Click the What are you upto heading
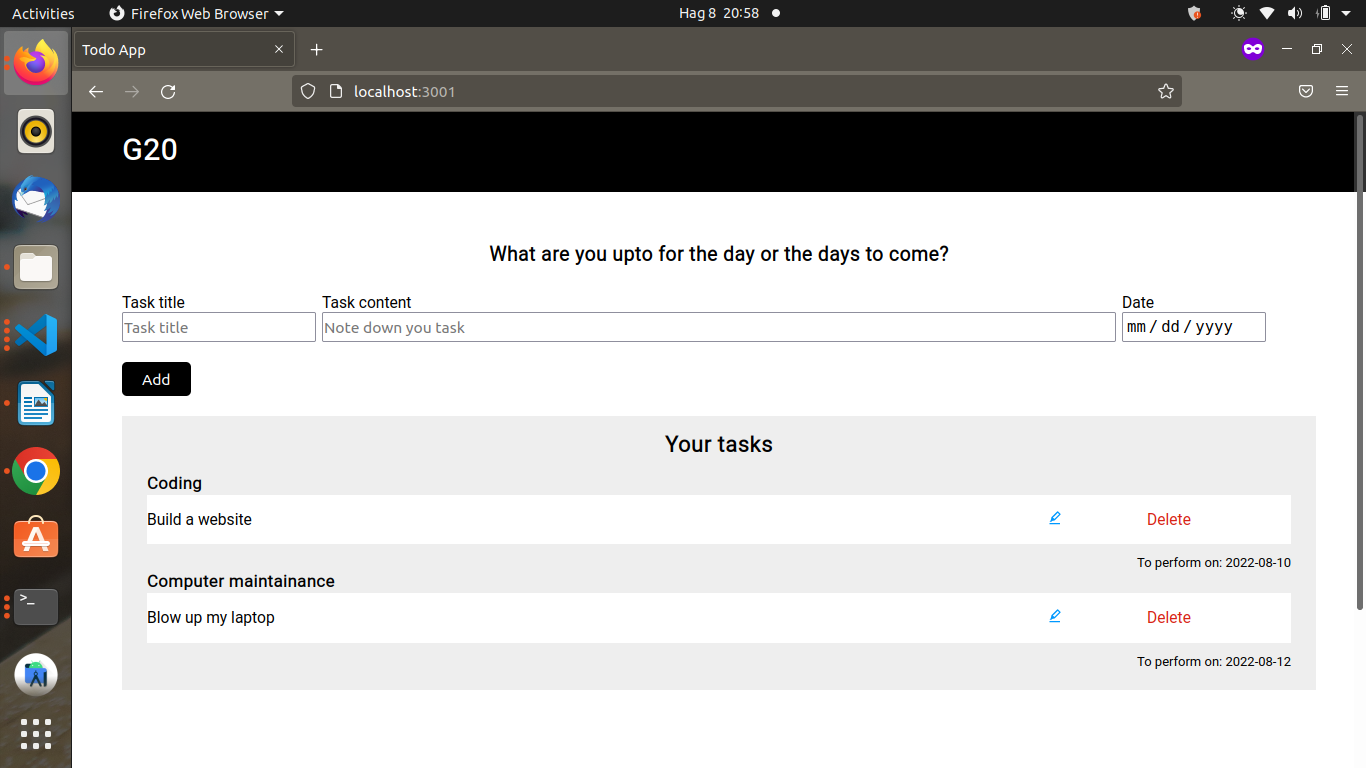 [719, 254]
